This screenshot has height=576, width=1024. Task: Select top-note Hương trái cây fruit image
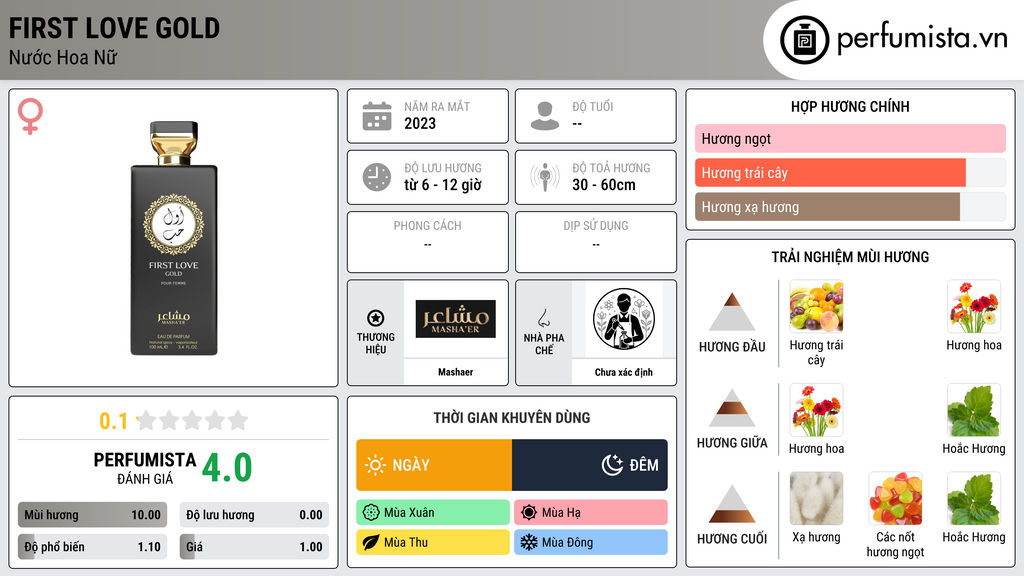pos(816,306)
